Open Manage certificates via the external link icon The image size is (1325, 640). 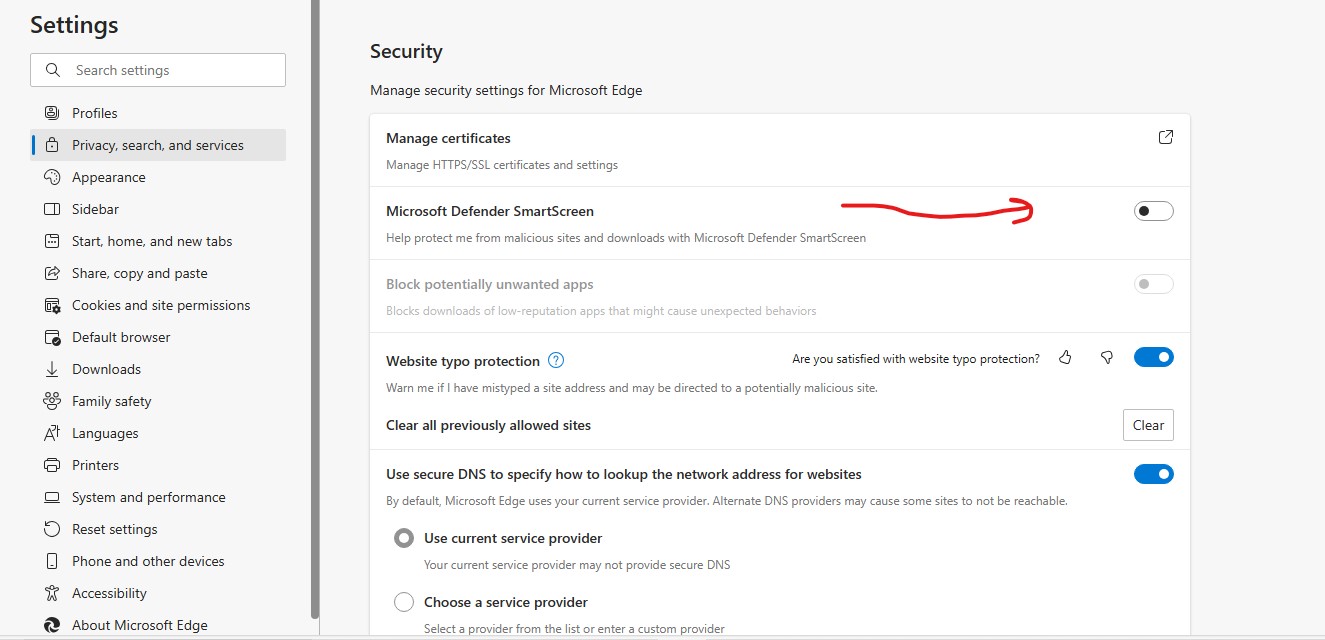(1165, 137)
